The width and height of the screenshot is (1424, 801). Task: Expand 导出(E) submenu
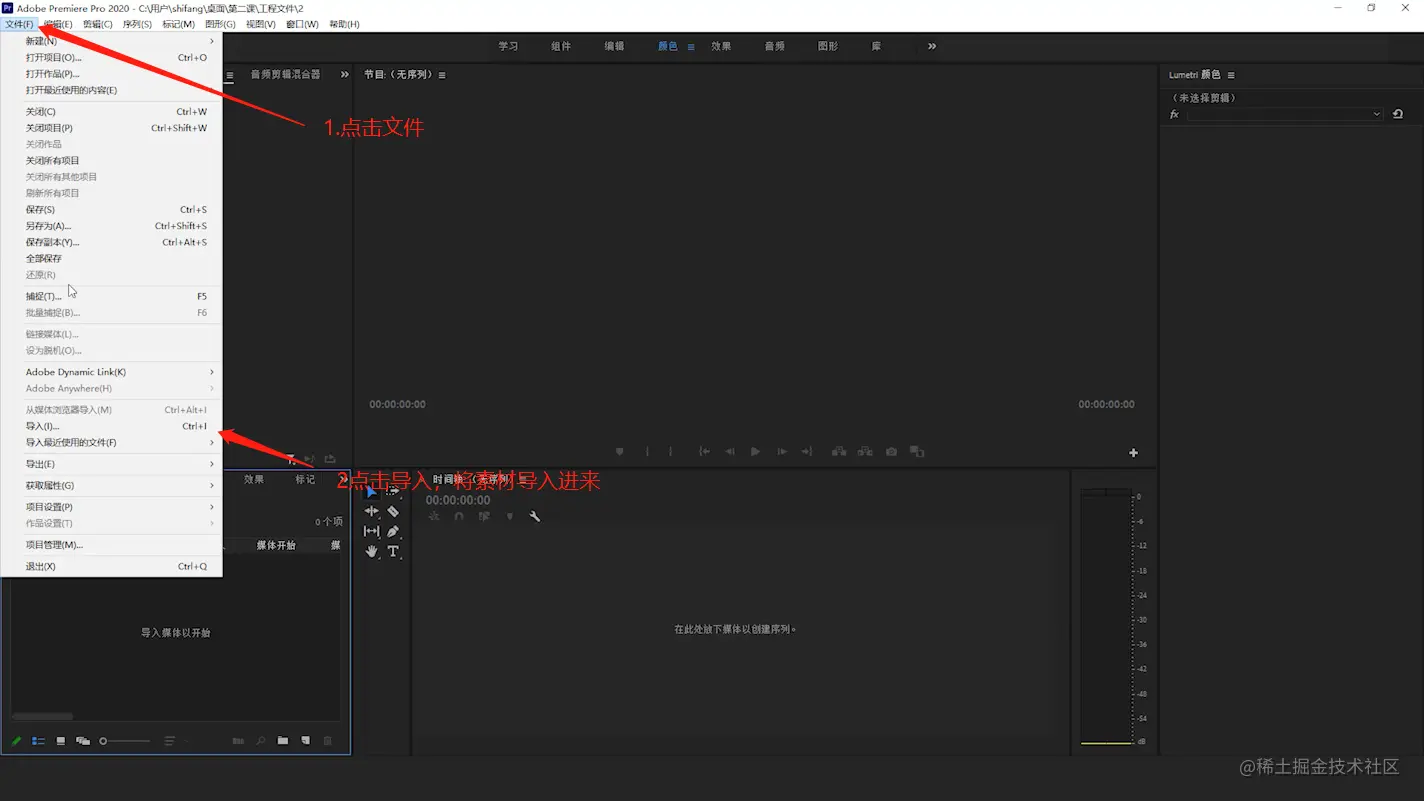click(x=112, y=464)
